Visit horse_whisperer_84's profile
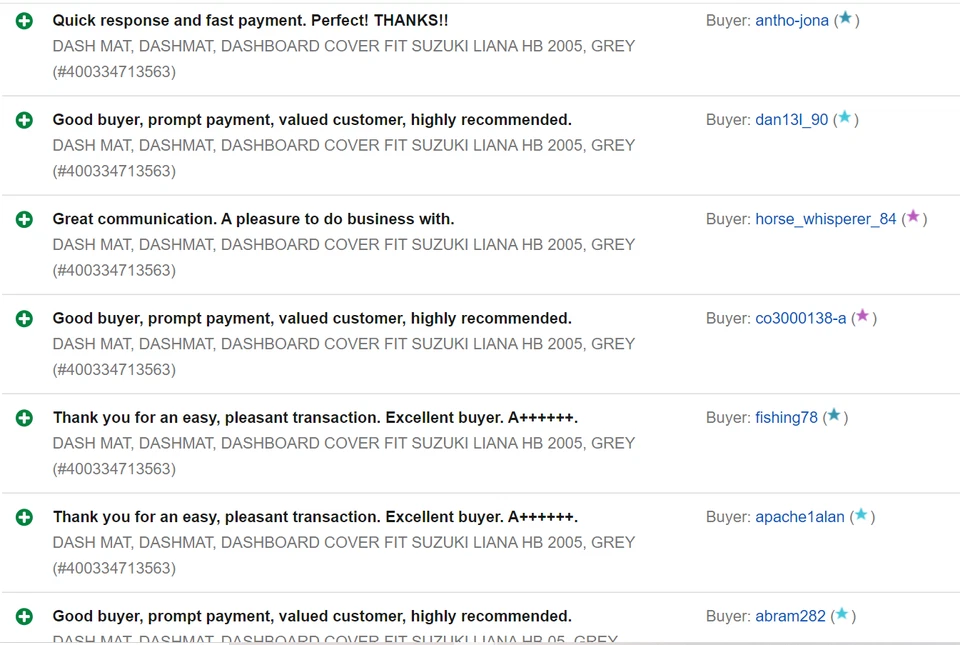The height and width of the screenshot is (645, 960). 825,219
